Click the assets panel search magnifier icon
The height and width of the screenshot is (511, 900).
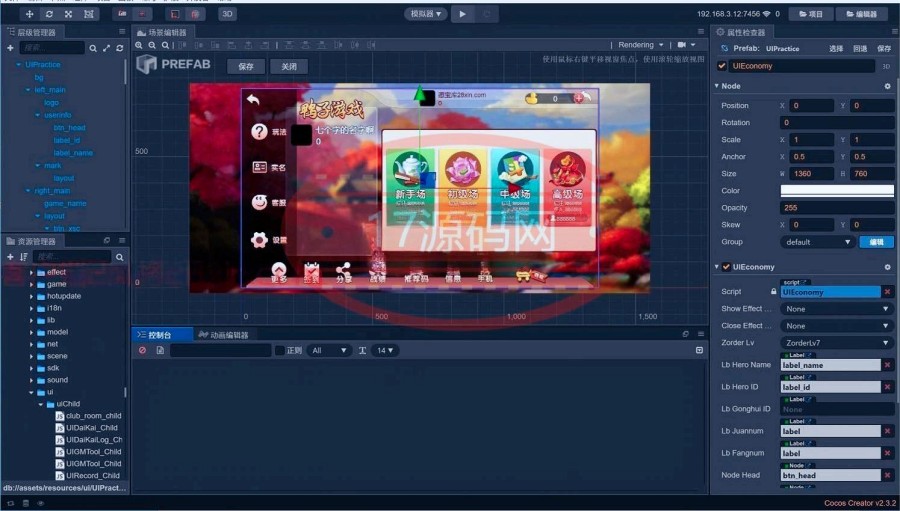pos(119,257)
